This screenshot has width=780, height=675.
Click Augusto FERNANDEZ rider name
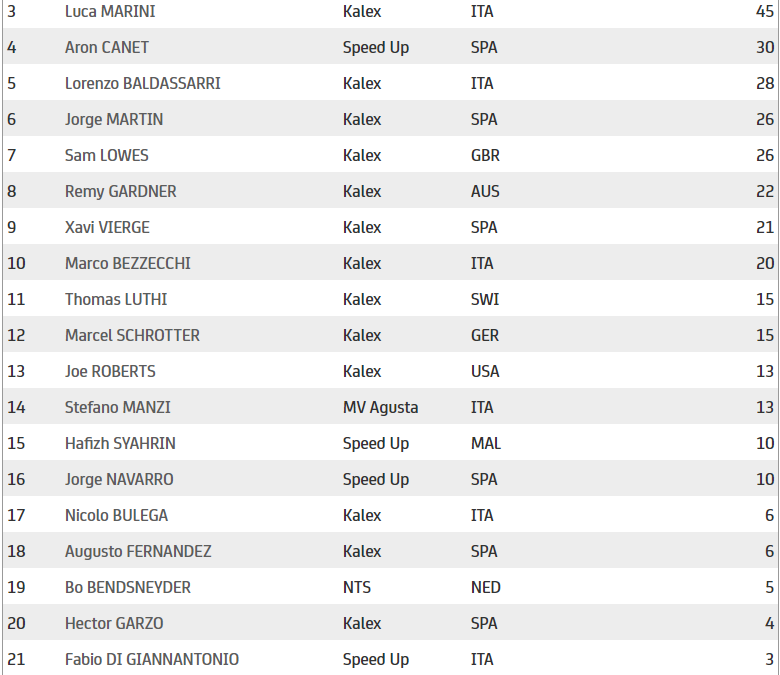(x=138, y=551)
